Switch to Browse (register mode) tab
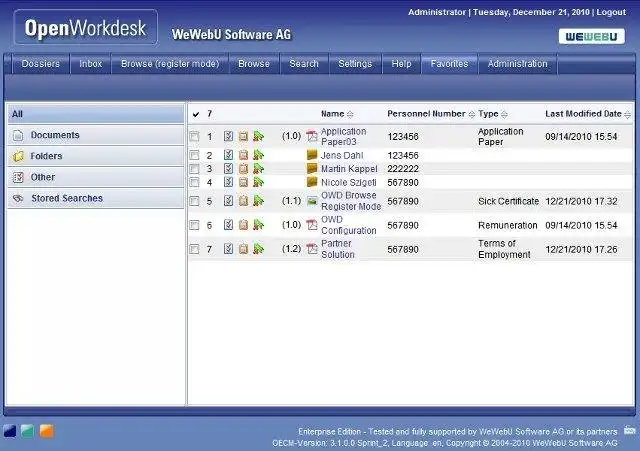 170,64
